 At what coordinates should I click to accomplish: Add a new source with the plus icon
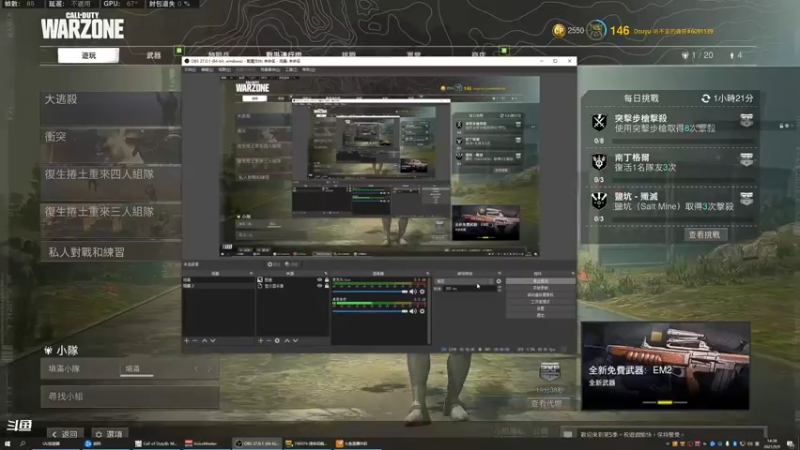point(261,340)
